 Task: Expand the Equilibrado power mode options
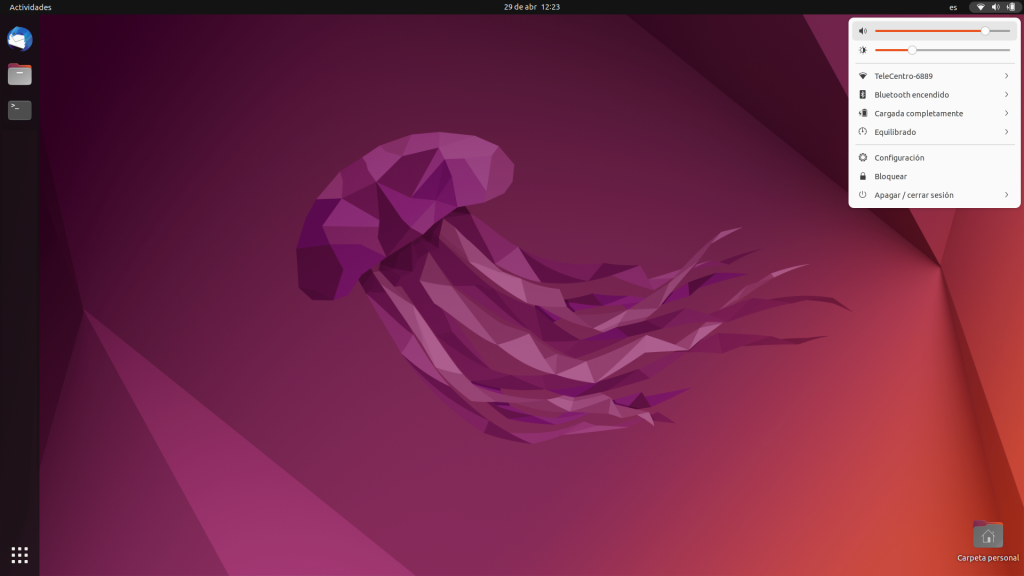1006,131
